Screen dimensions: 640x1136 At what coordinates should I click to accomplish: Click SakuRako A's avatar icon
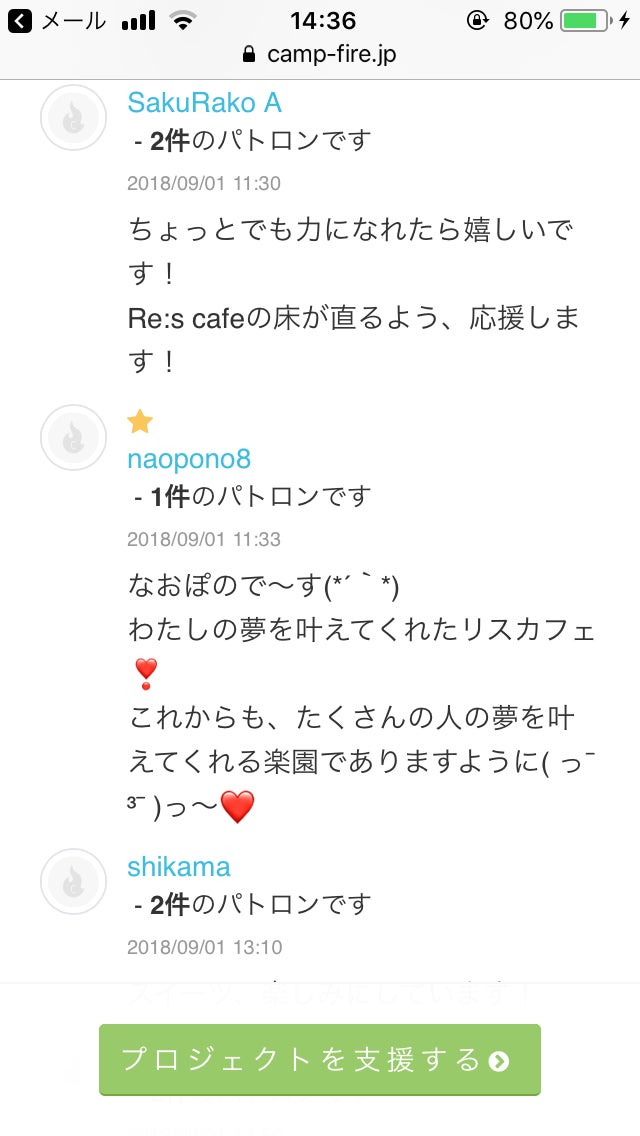[x=73, y=118]
